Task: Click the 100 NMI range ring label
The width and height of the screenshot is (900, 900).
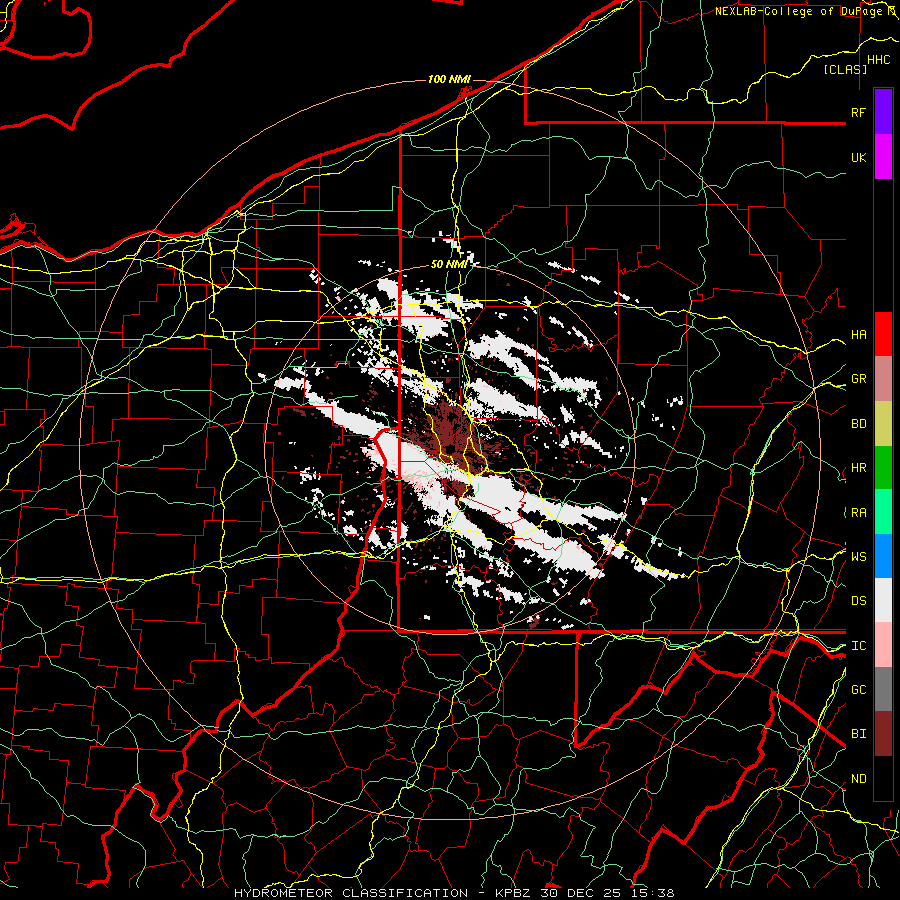Action: [x=449, y=79]
